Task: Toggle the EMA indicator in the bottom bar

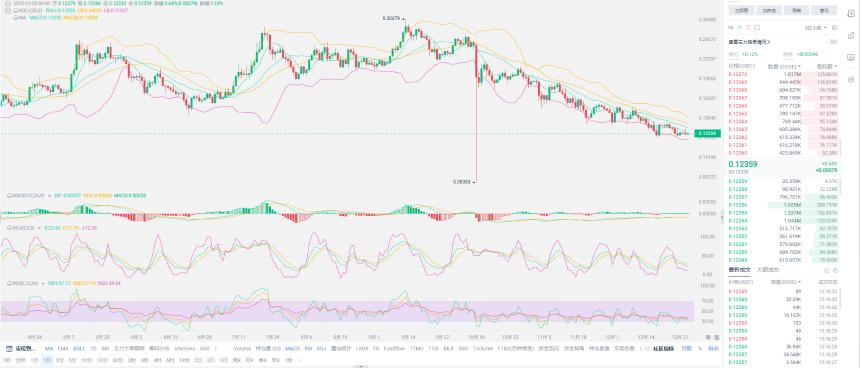Action: point(63,349)
